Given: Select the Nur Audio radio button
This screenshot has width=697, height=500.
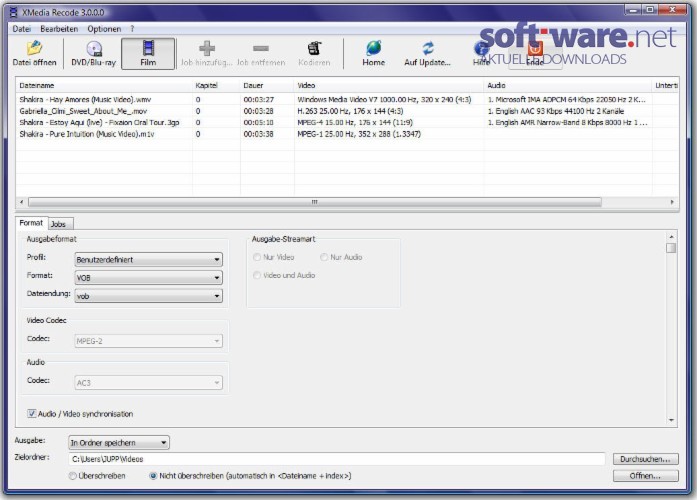Looking at the screenshot, I should [324, 257].
